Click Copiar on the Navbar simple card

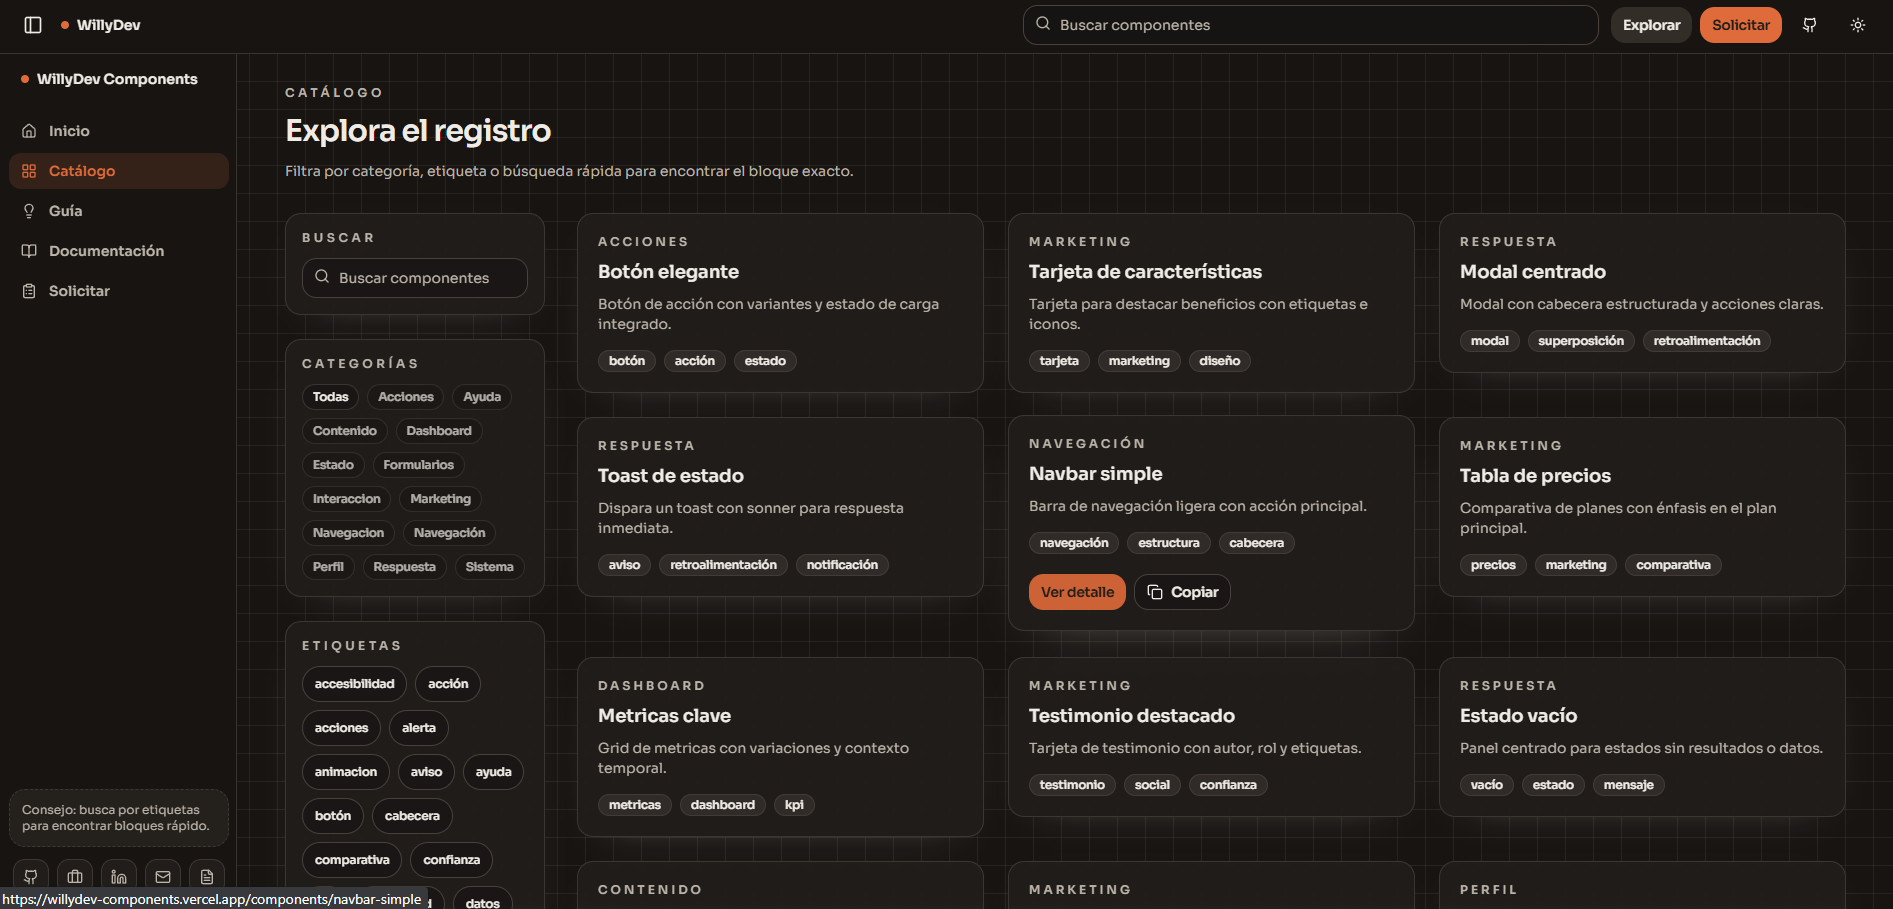(x=1182, y=591)
